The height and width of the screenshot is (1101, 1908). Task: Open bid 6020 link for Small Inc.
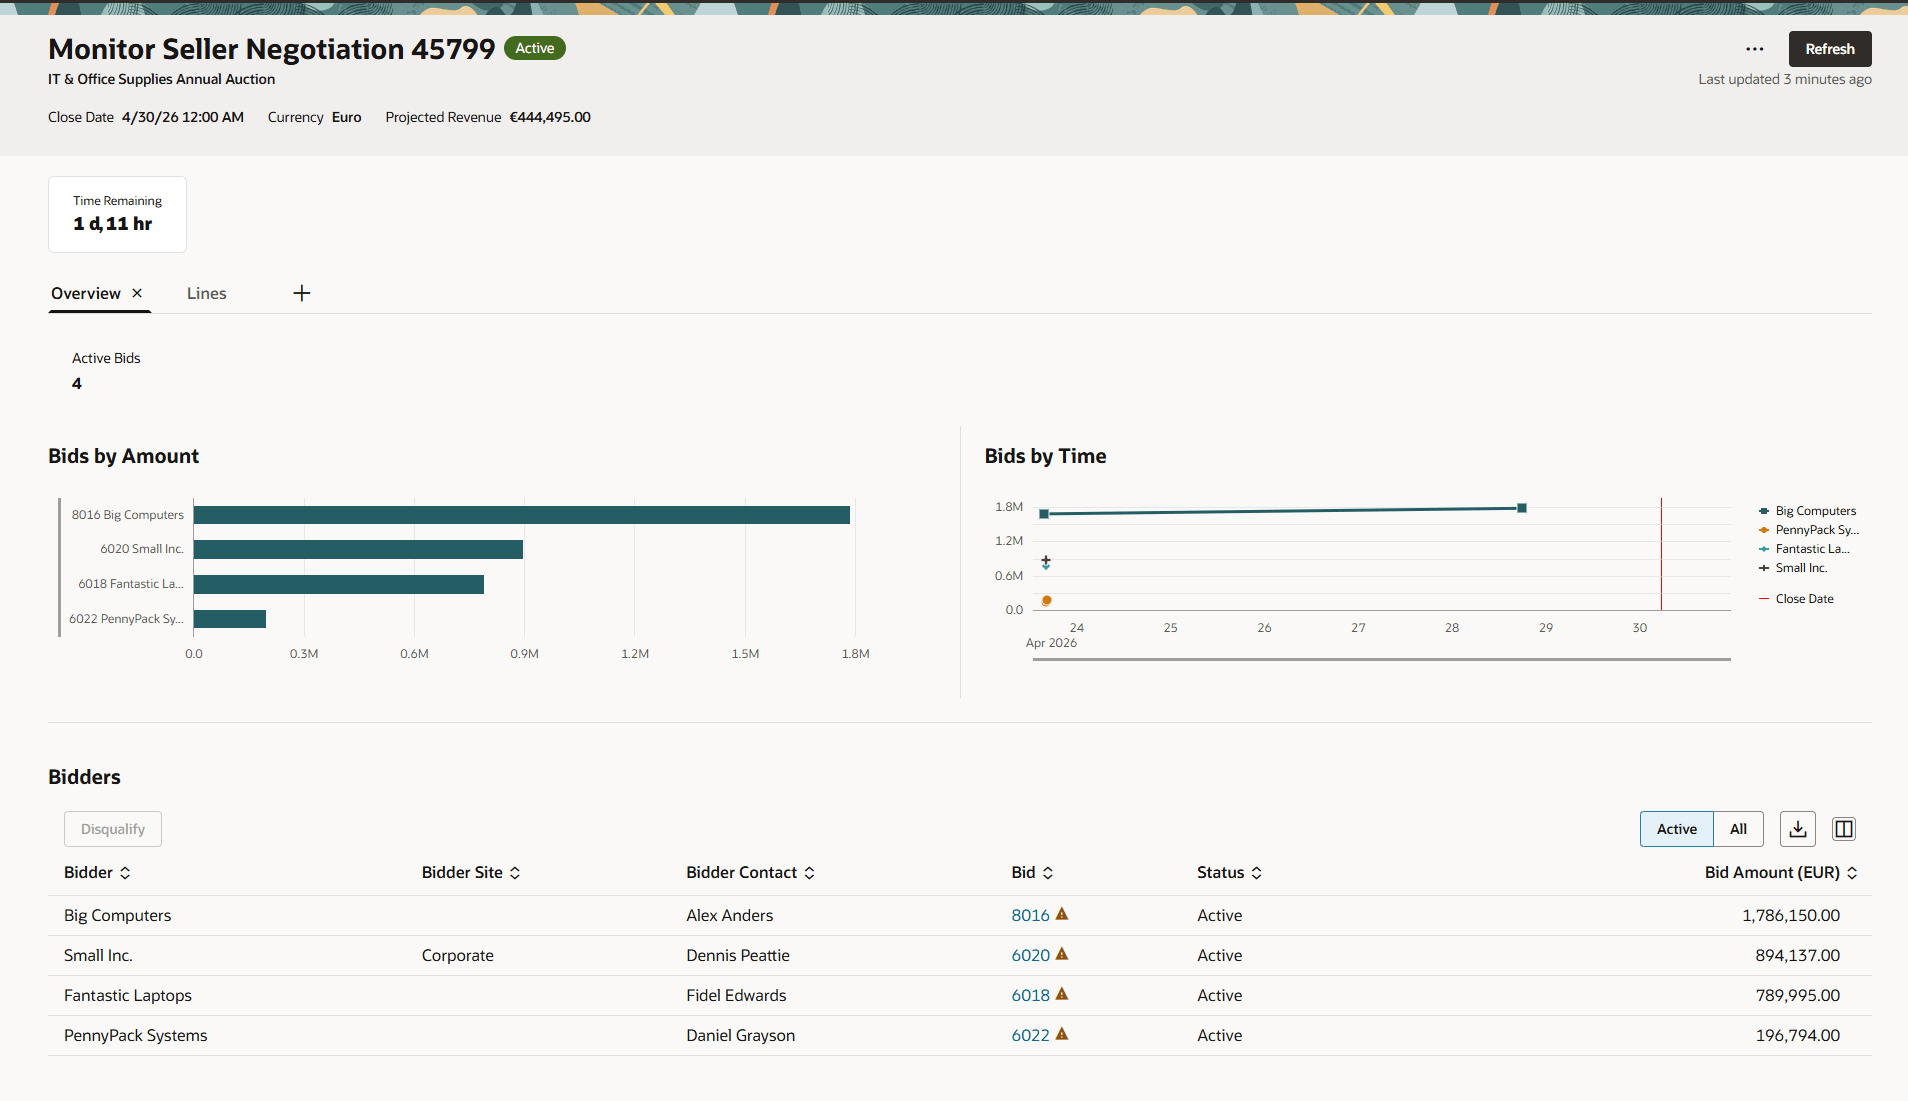[1030, 955]
